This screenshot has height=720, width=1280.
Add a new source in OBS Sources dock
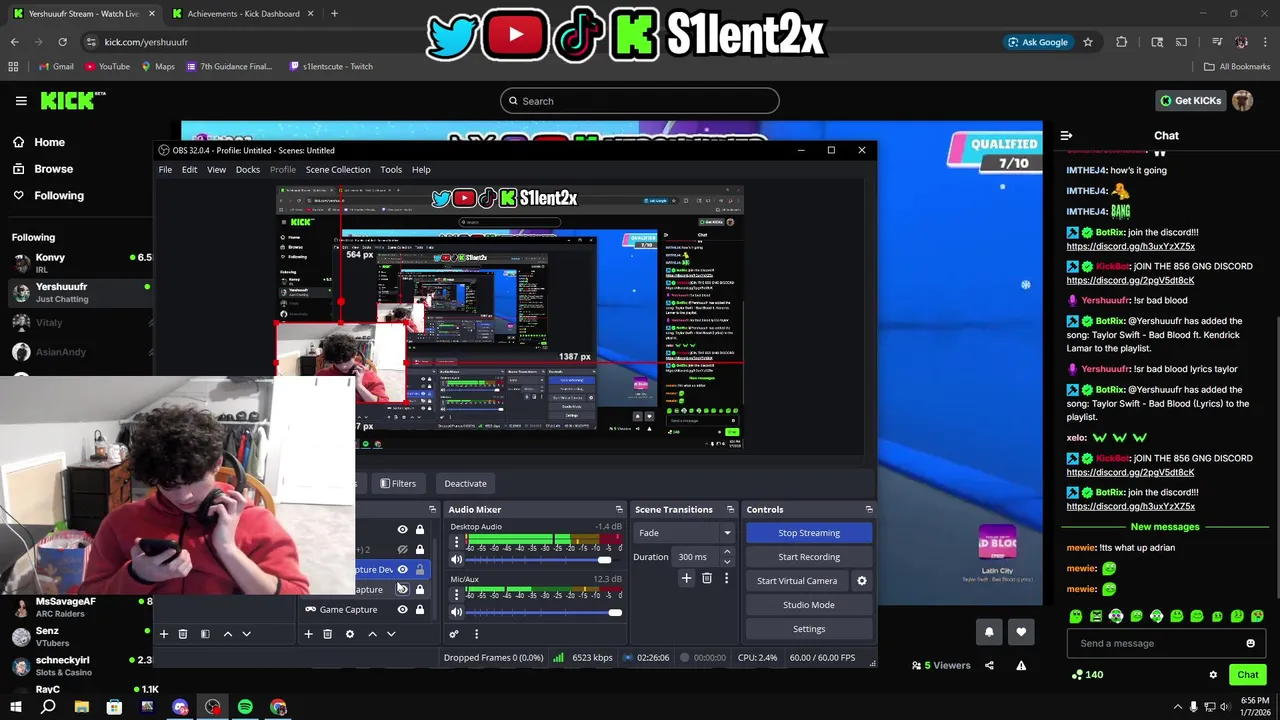click(x=308, y=634)
